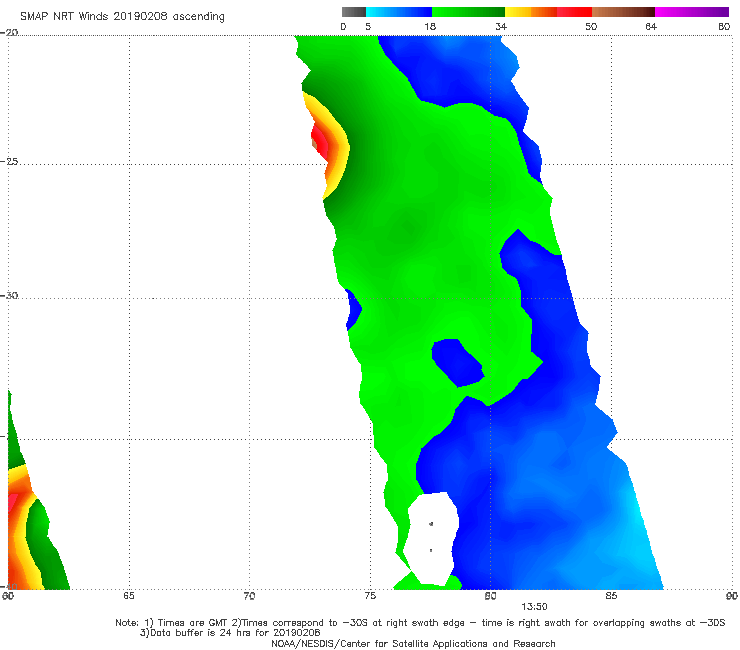Click the latitude label "-20"

[x=9, y=32]
